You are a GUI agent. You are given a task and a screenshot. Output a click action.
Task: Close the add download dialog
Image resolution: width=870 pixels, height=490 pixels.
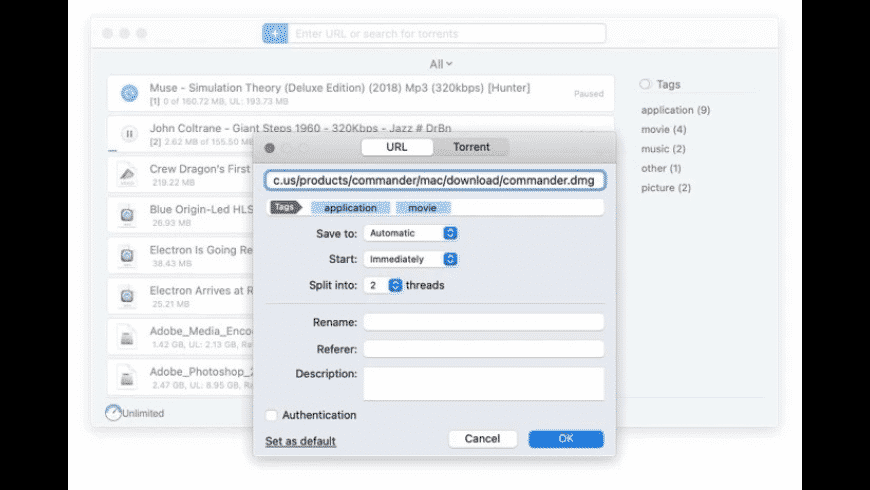click(x=270, y=148)
